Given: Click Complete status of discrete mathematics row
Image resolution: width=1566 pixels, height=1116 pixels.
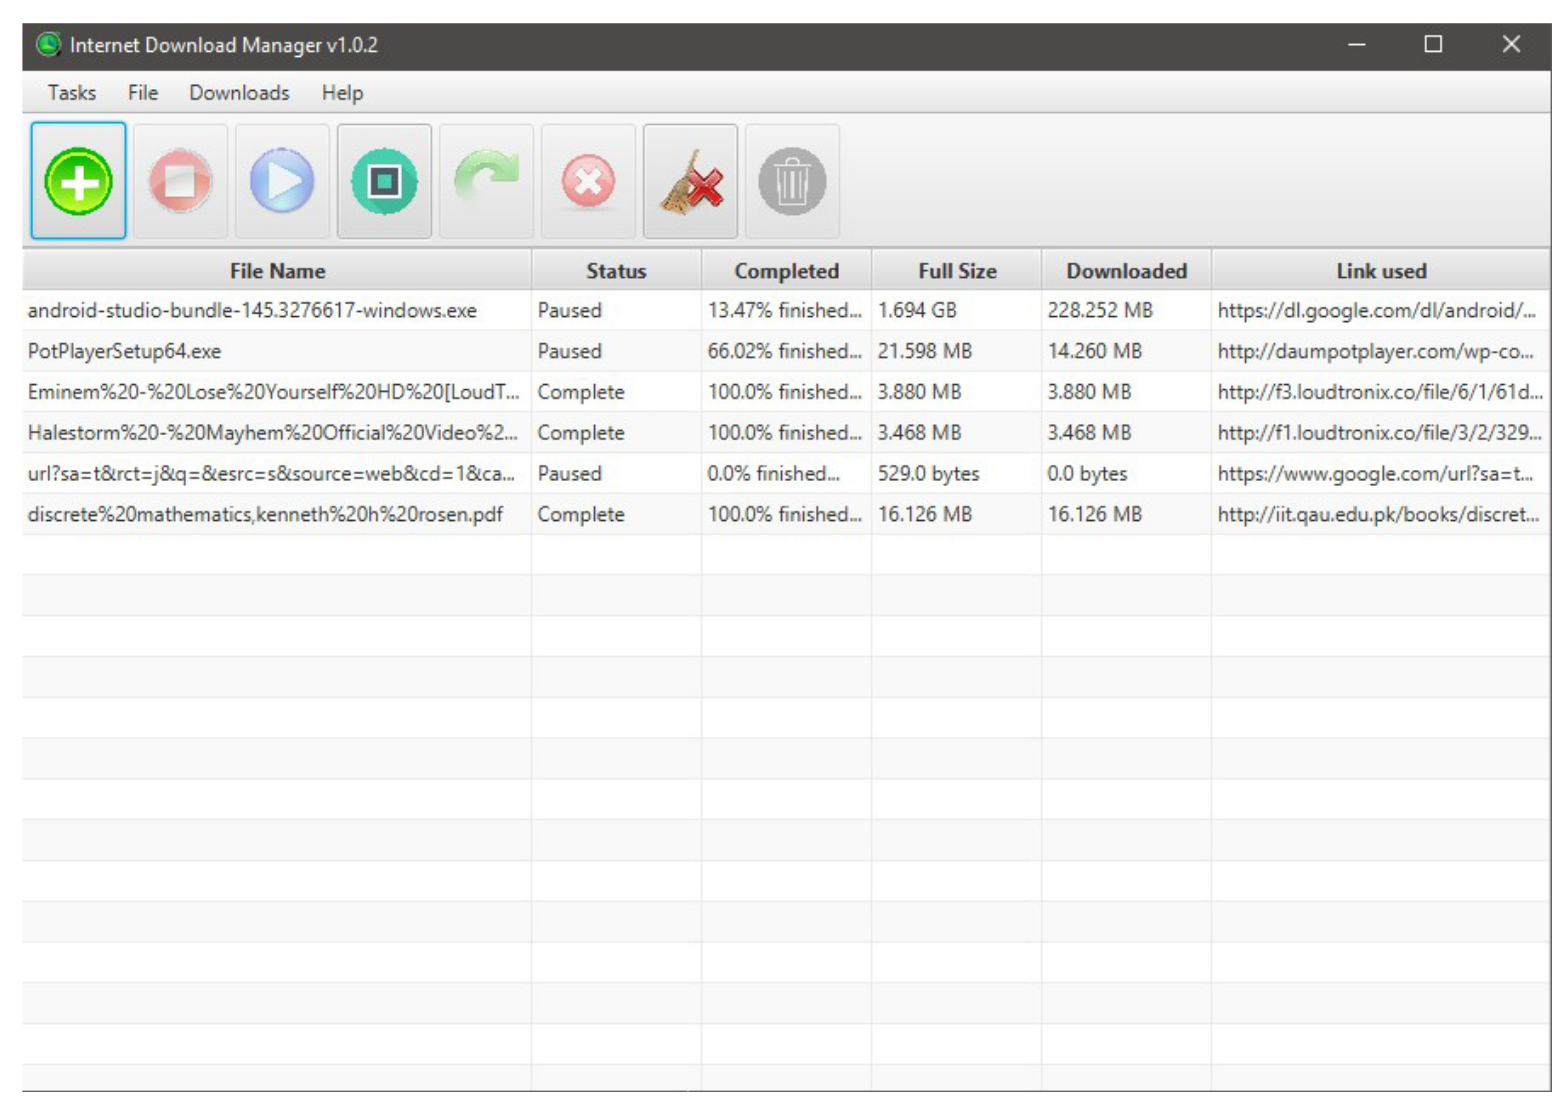Looking at the screenshot, I should 581,515.
